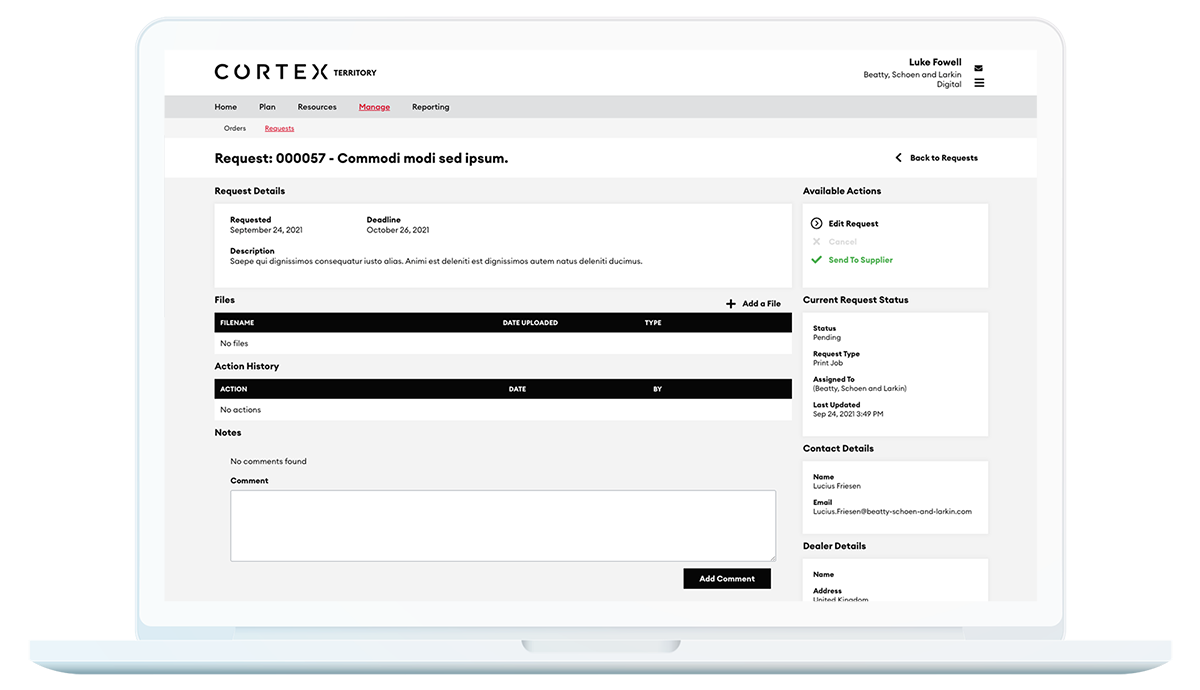Go to the Reporting section

click(430, 107)
